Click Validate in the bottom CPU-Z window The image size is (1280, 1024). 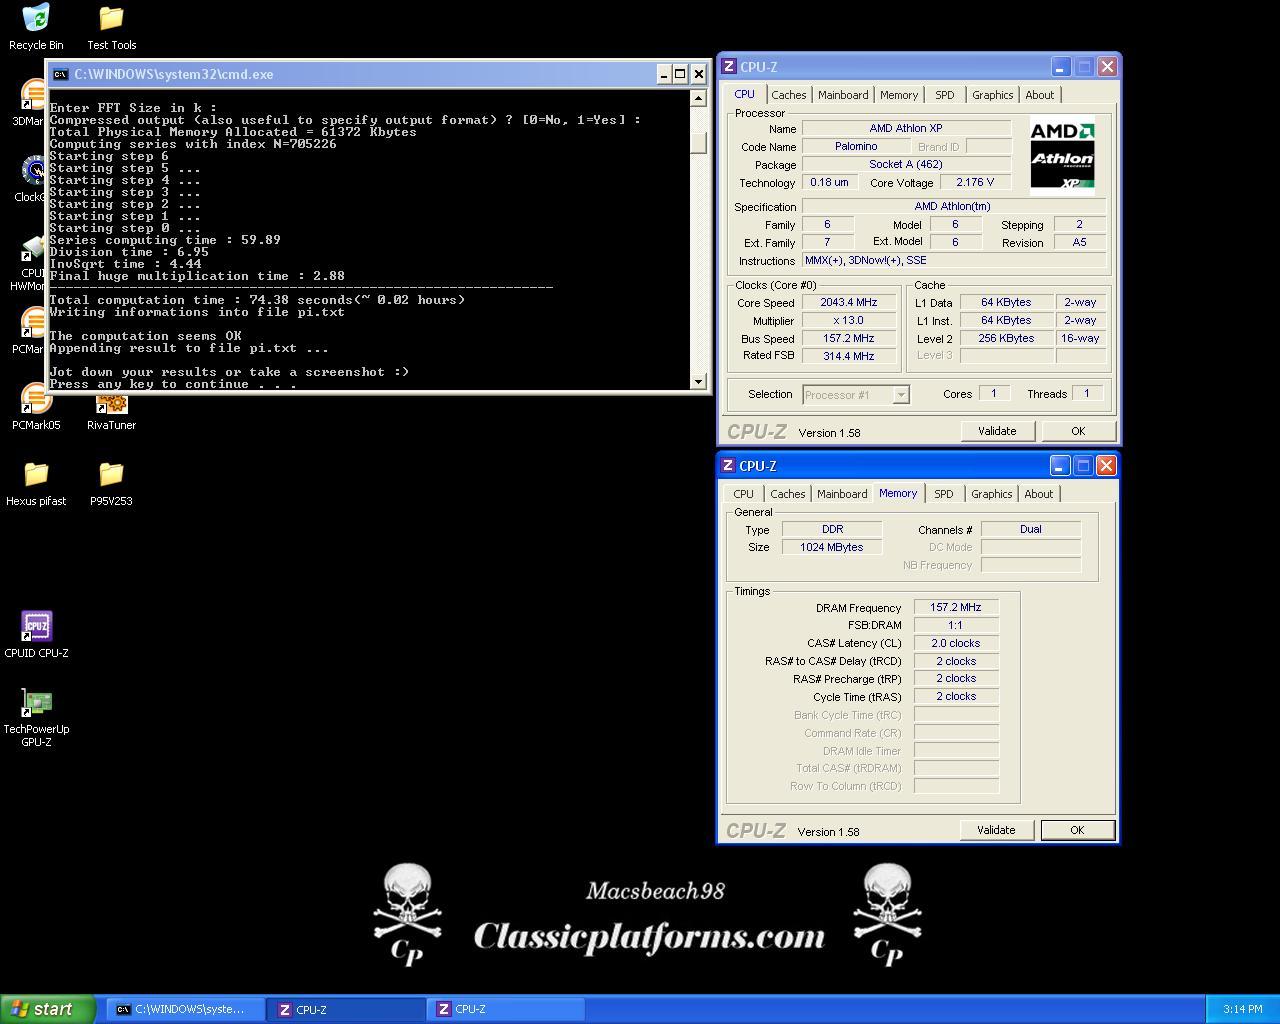996,830
